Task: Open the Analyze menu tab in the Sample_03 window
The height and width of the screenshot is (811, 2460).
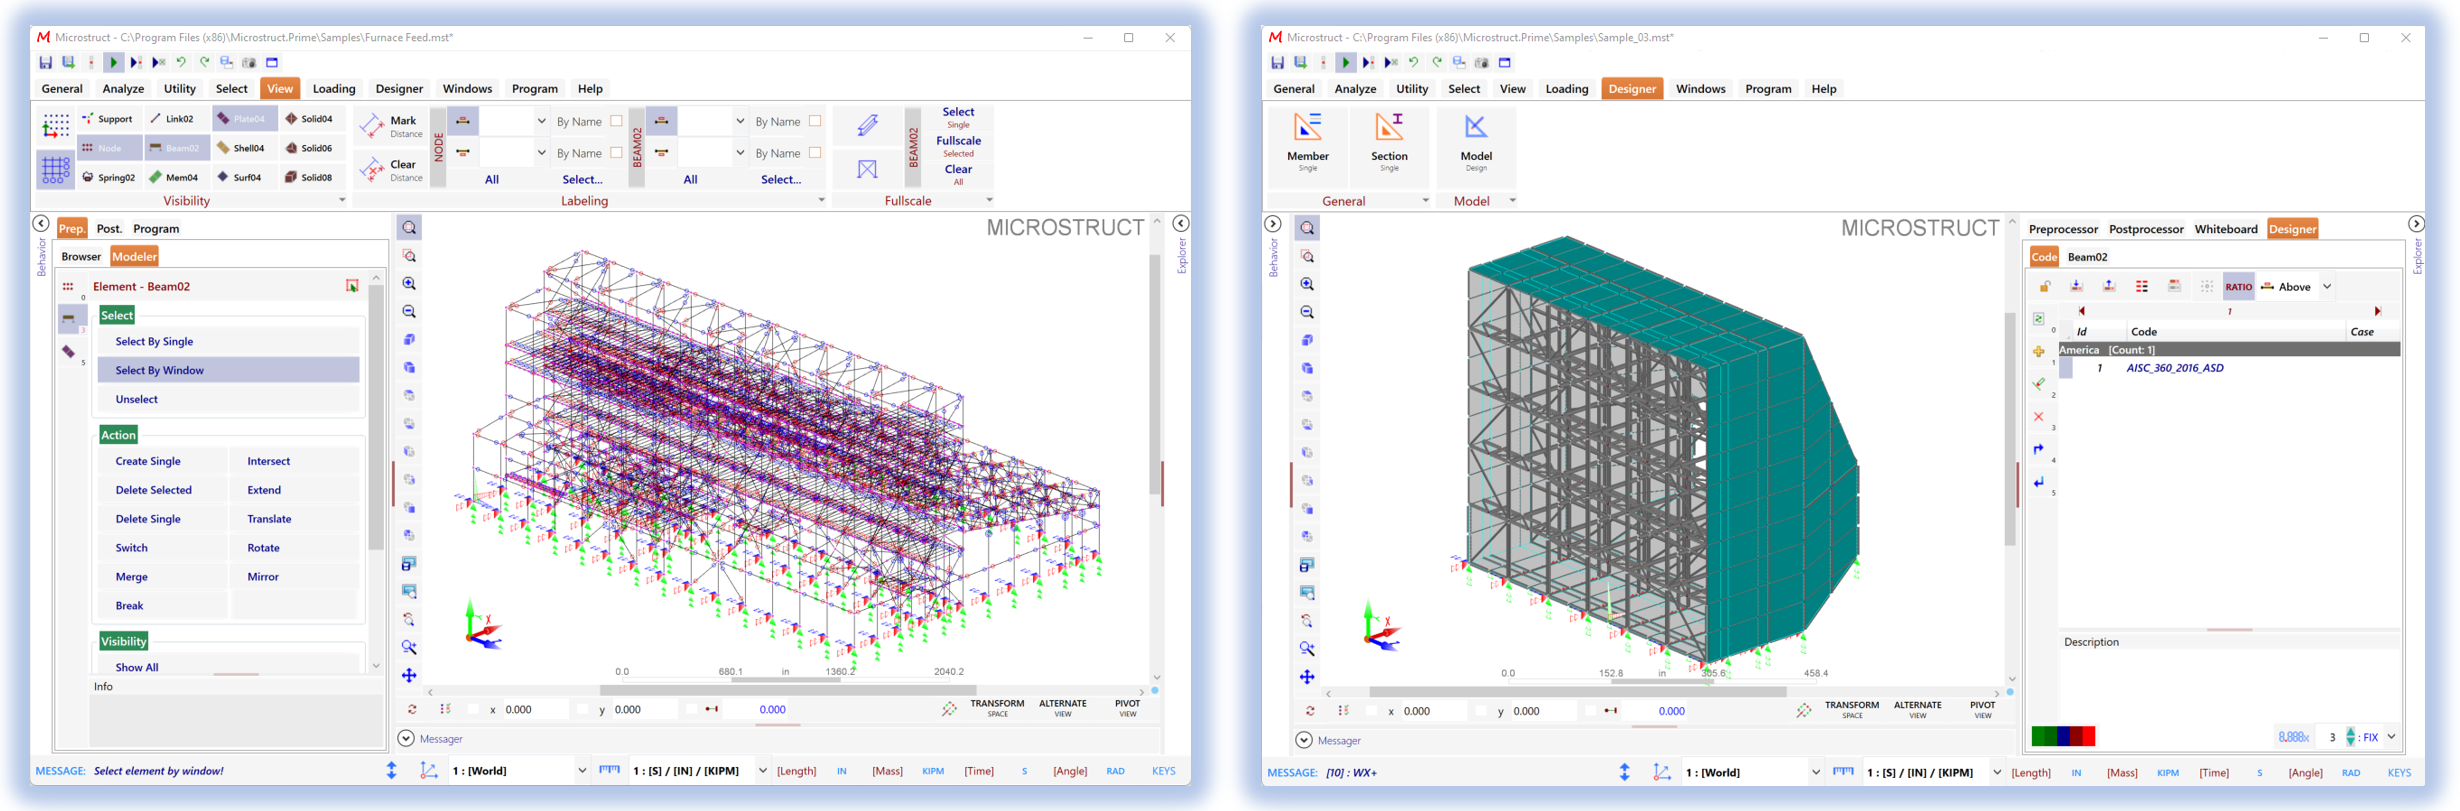Action: pyautogui.click(x=1355, y=89)
